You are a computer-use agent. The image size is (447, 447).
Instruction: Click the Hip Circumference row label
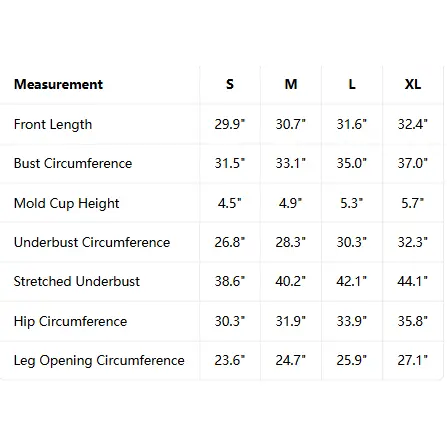[x=70, y=321]
